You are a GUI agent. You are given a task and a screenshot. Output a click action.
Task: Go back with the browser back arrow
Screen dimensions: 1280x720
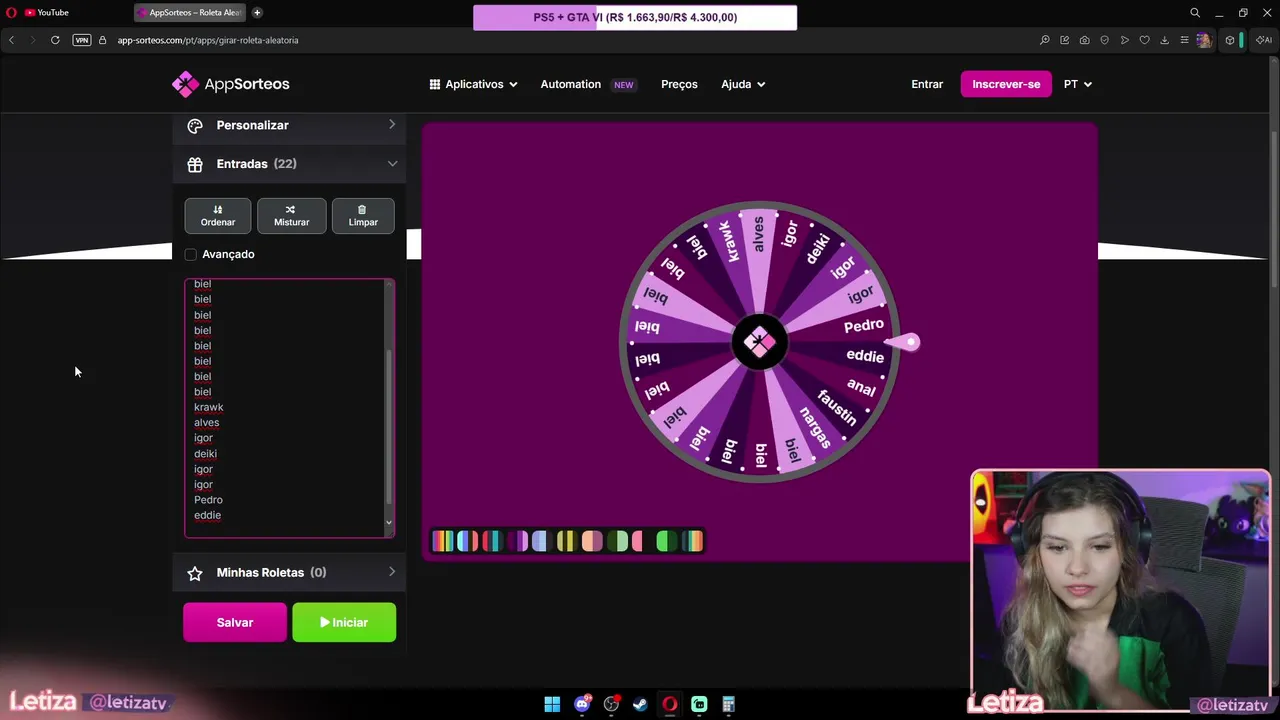(x=11, y=40)
